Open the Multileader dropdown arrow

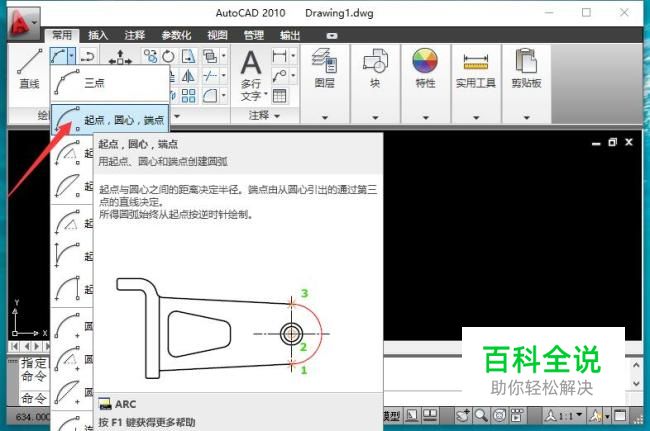tap(293, 76)
